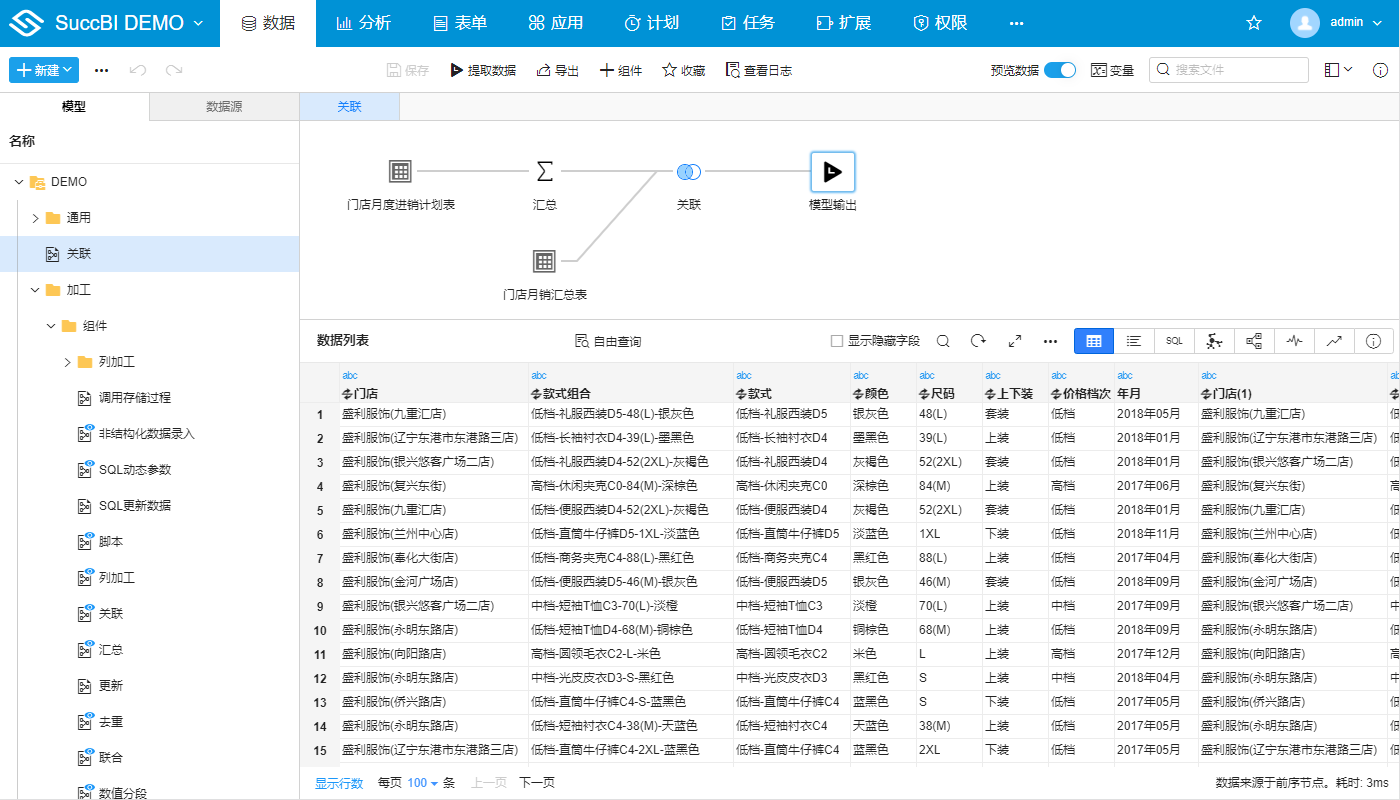1400x800 pixels.
Task: Select 调用存储过程 in the tree
Action: [134, 398]
